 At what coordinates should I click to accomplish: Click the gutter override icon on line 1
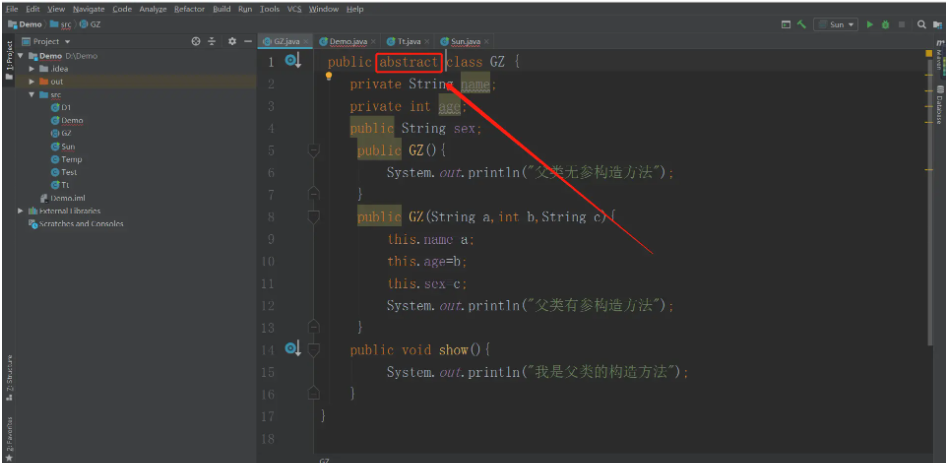(293, 61)
